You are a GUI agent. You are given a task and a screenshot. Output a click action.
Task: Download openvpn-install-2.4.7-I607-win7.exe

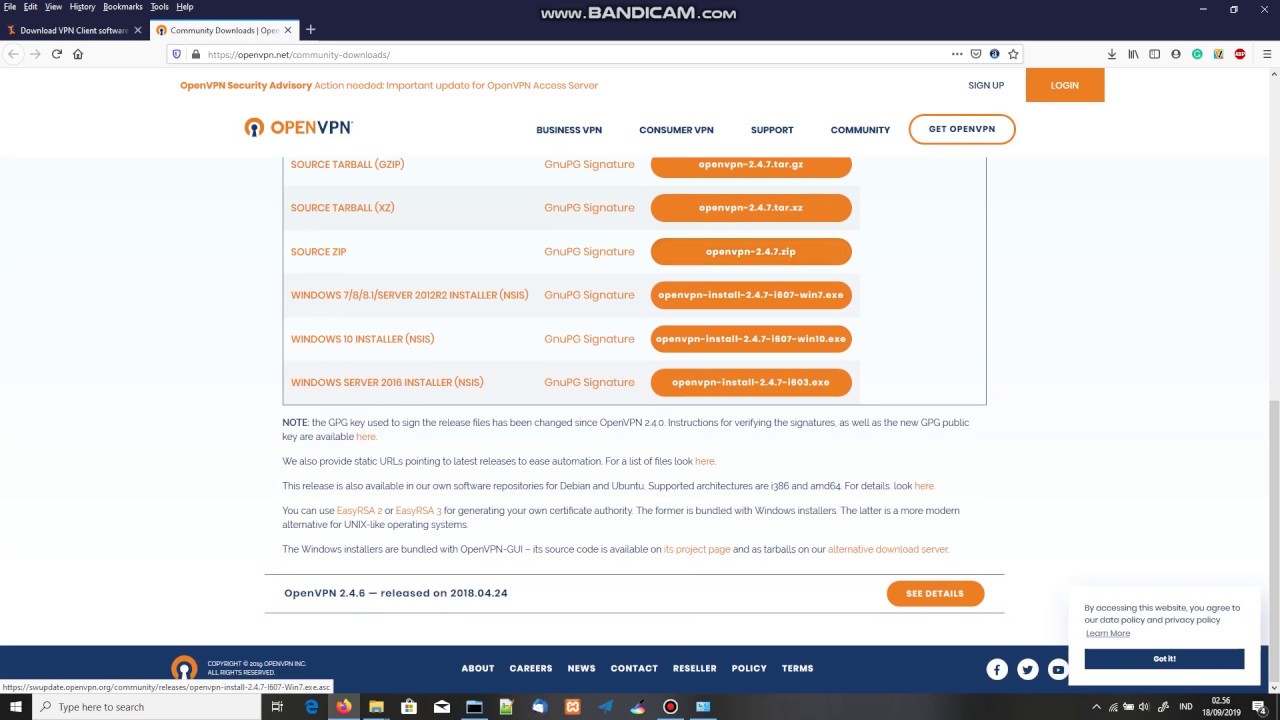click(x=751, y=295)
